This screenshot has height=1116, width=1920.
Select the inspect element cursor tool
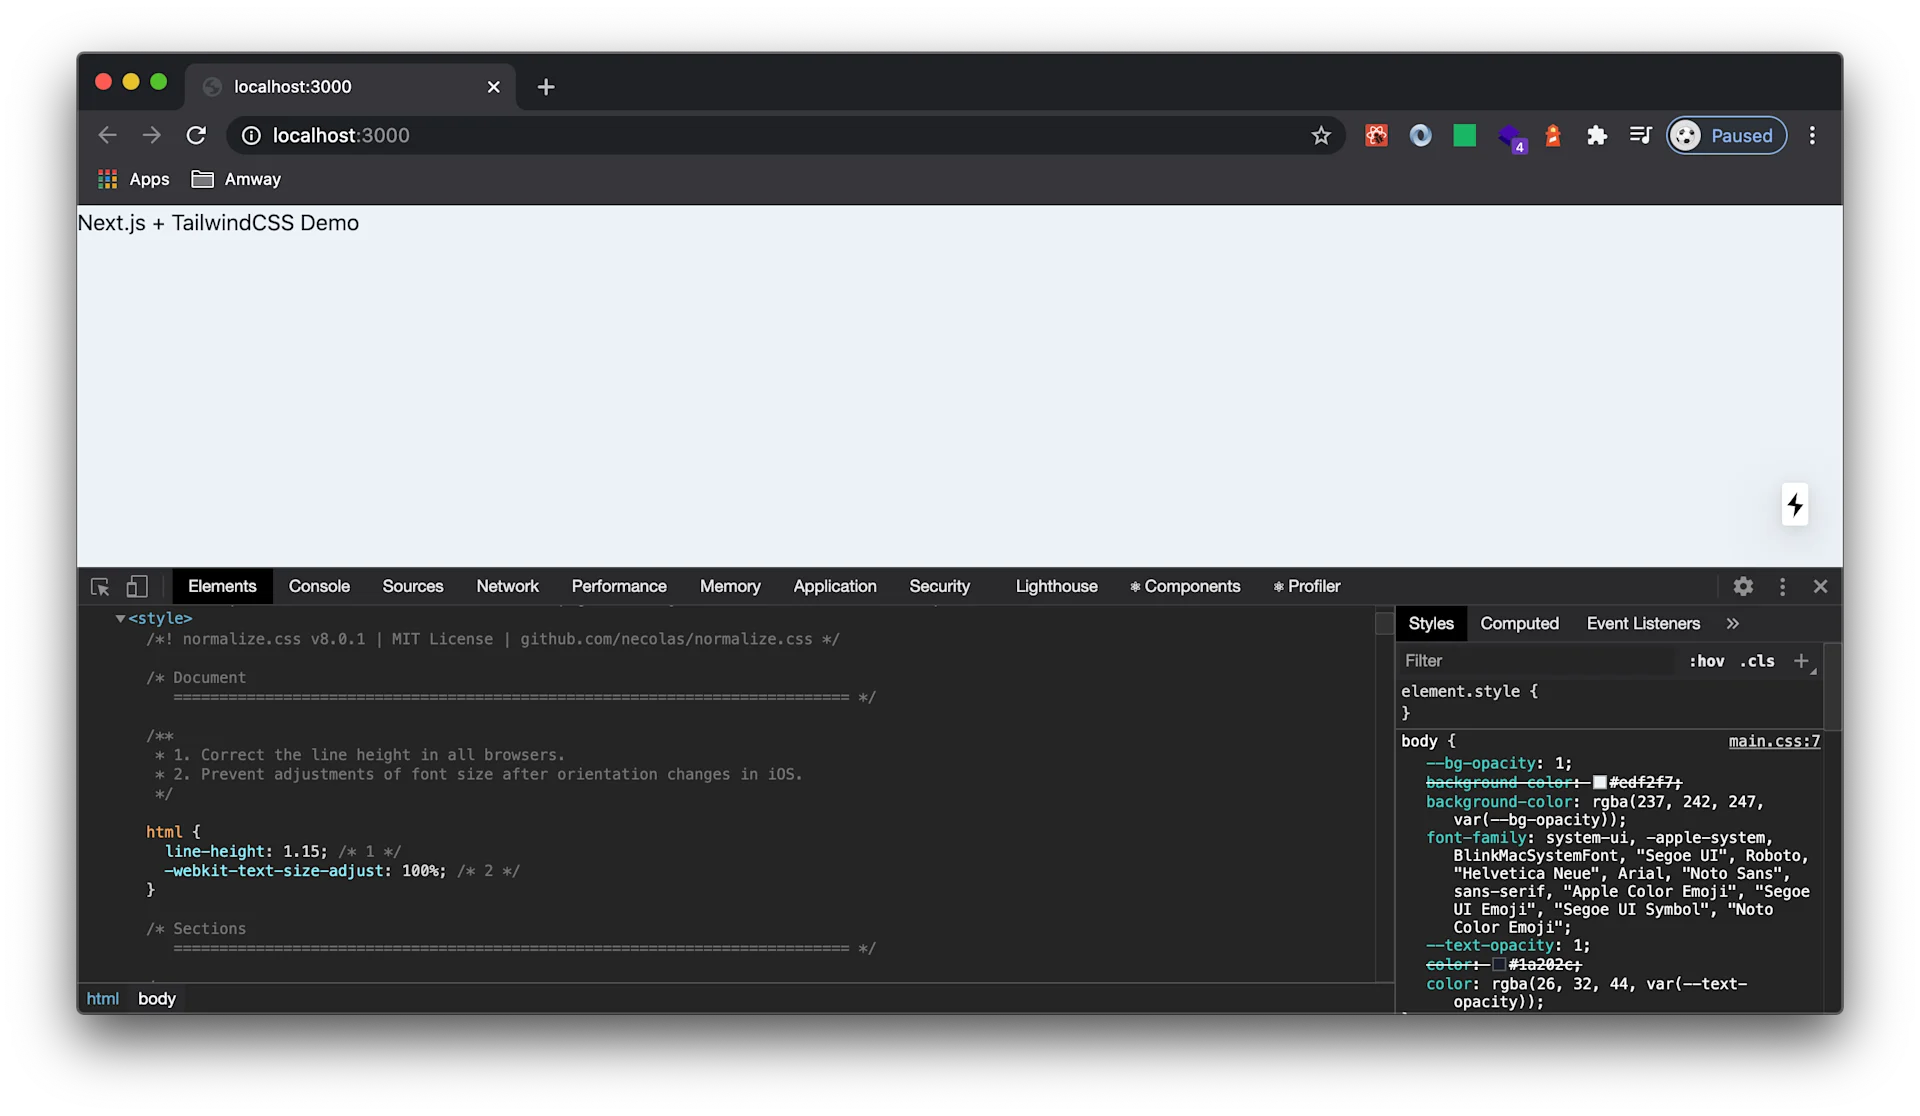(x=99, y=586)
